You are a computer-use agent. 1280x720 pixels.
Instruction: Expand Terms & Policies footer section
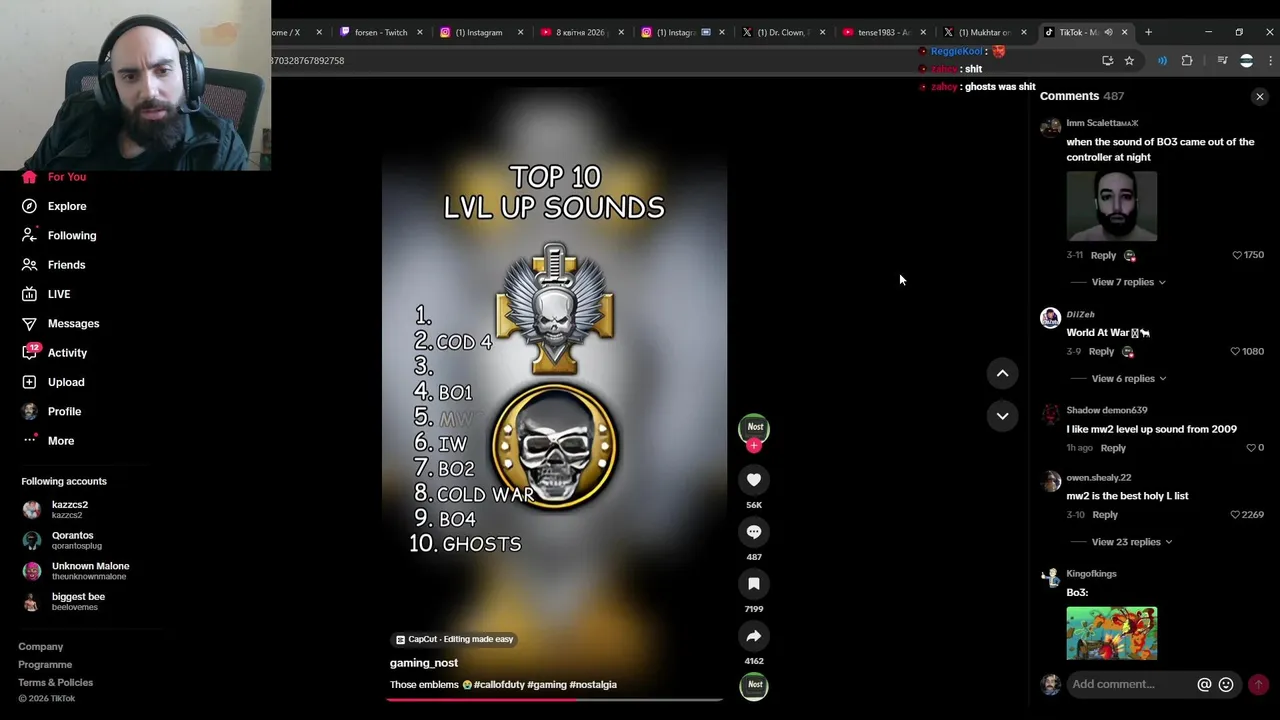pos(55,683)
